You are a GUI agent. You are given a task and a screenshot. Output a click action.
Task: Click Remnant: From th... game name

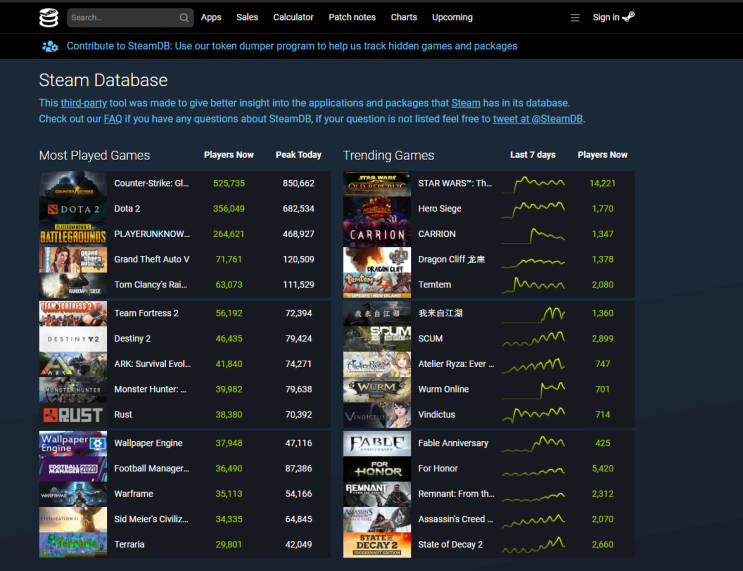pos(456,494)
